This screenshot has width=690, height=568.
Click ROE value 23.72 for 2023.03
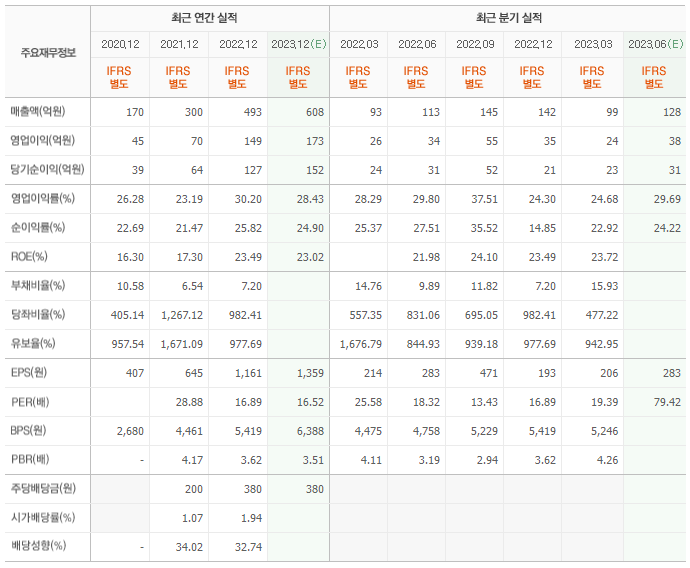coord(605,257)
